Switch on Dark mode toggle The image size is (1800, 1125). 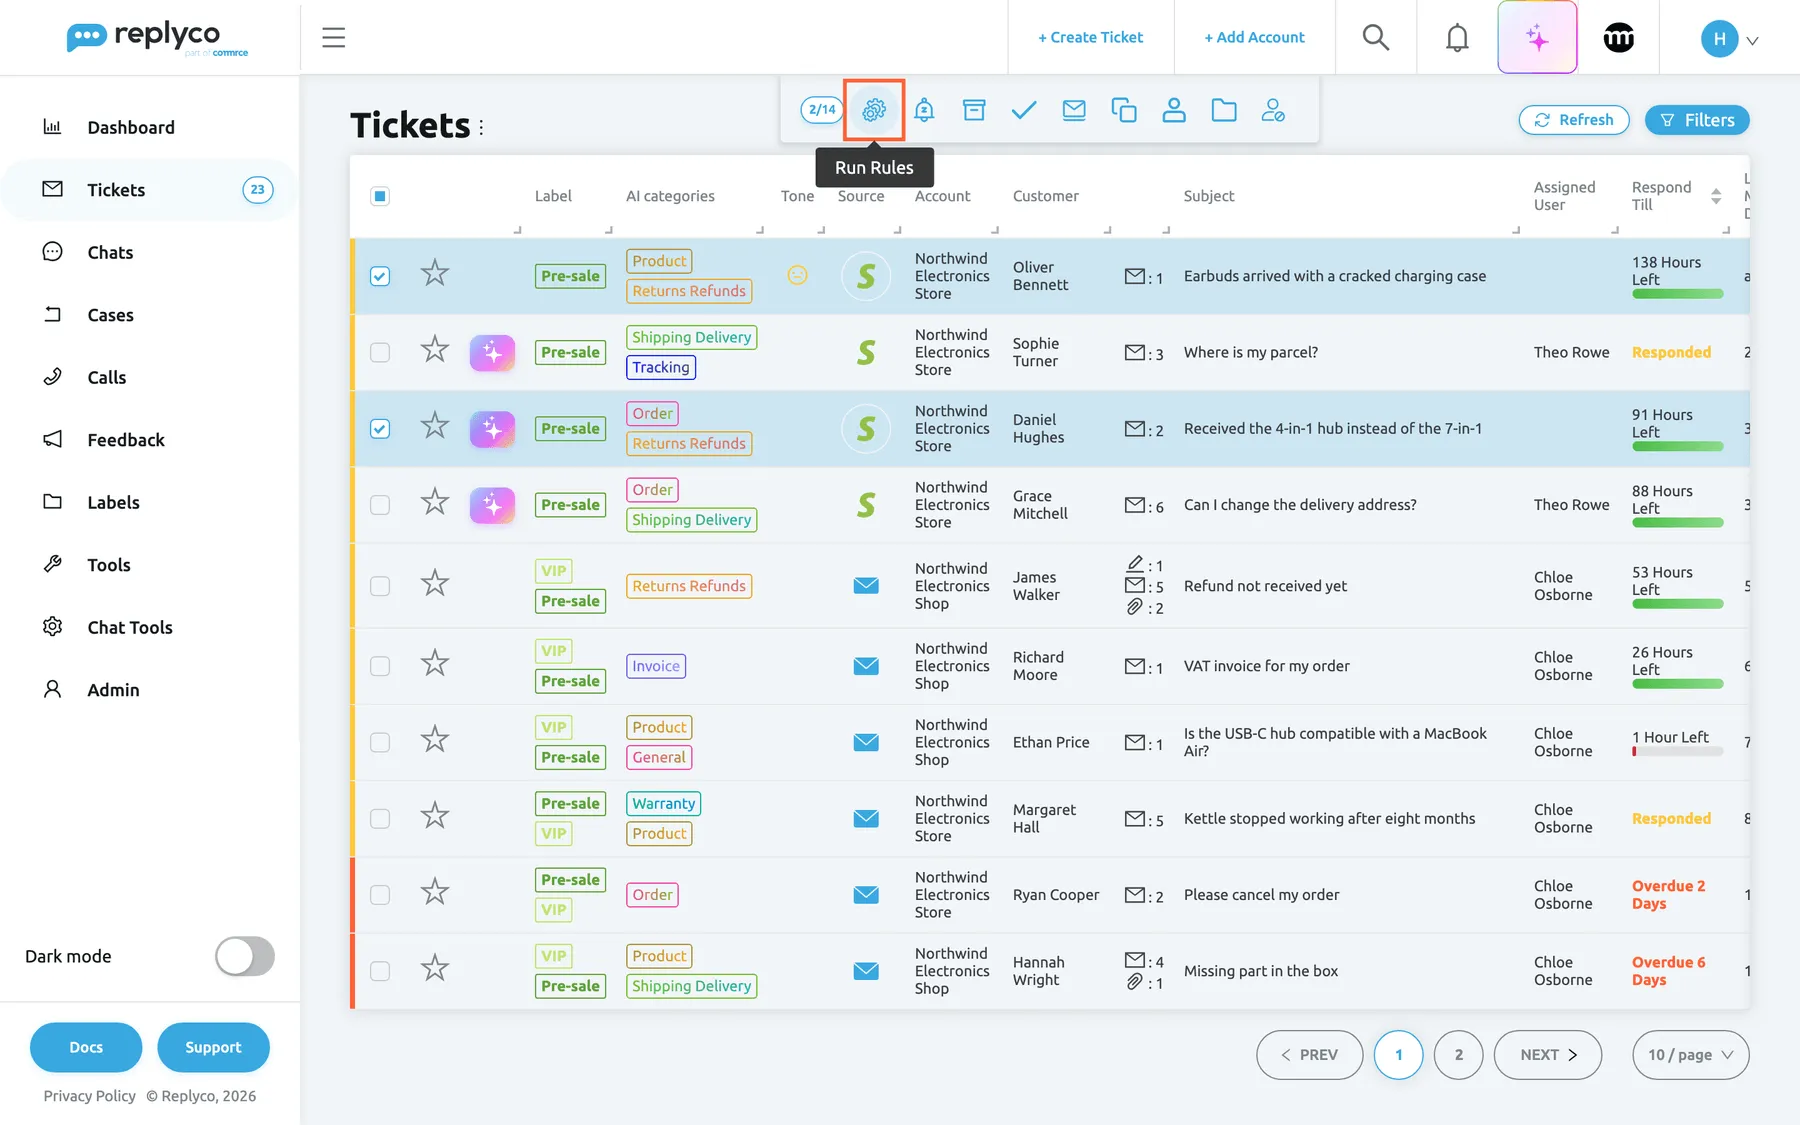coord(245,956)
